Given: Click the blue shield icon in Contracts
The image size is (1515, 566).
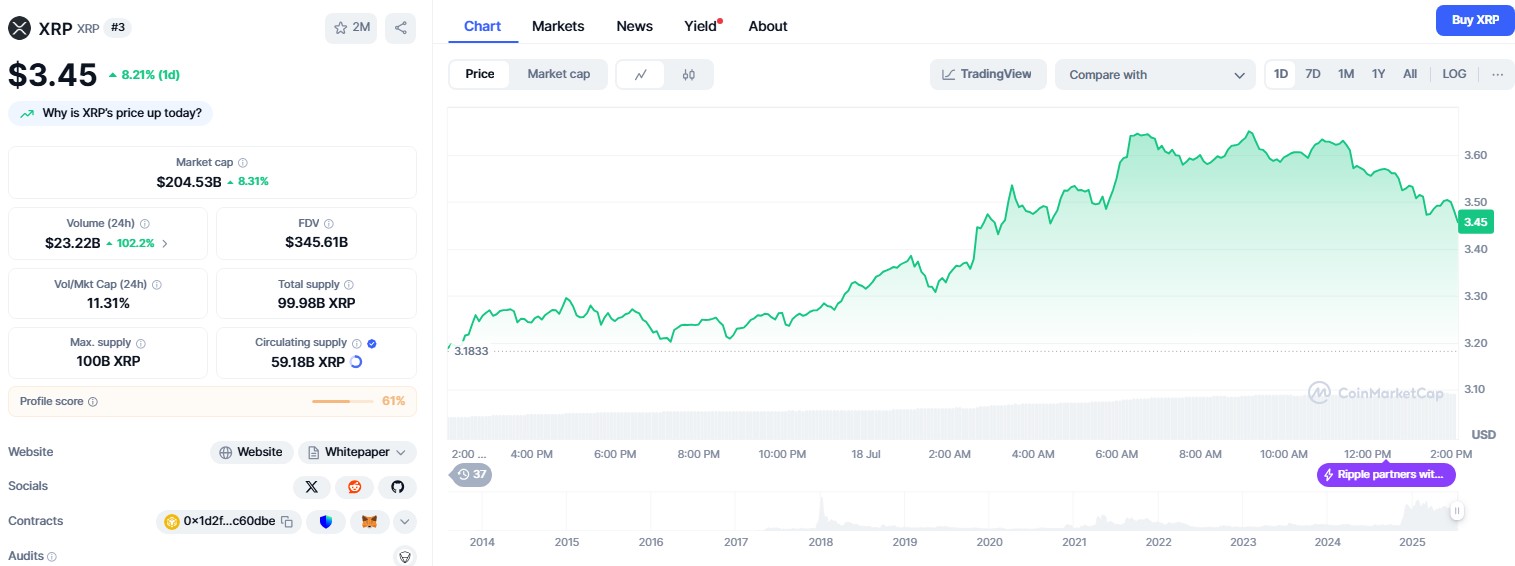Looking at the screenshot, I should [326, 521].
